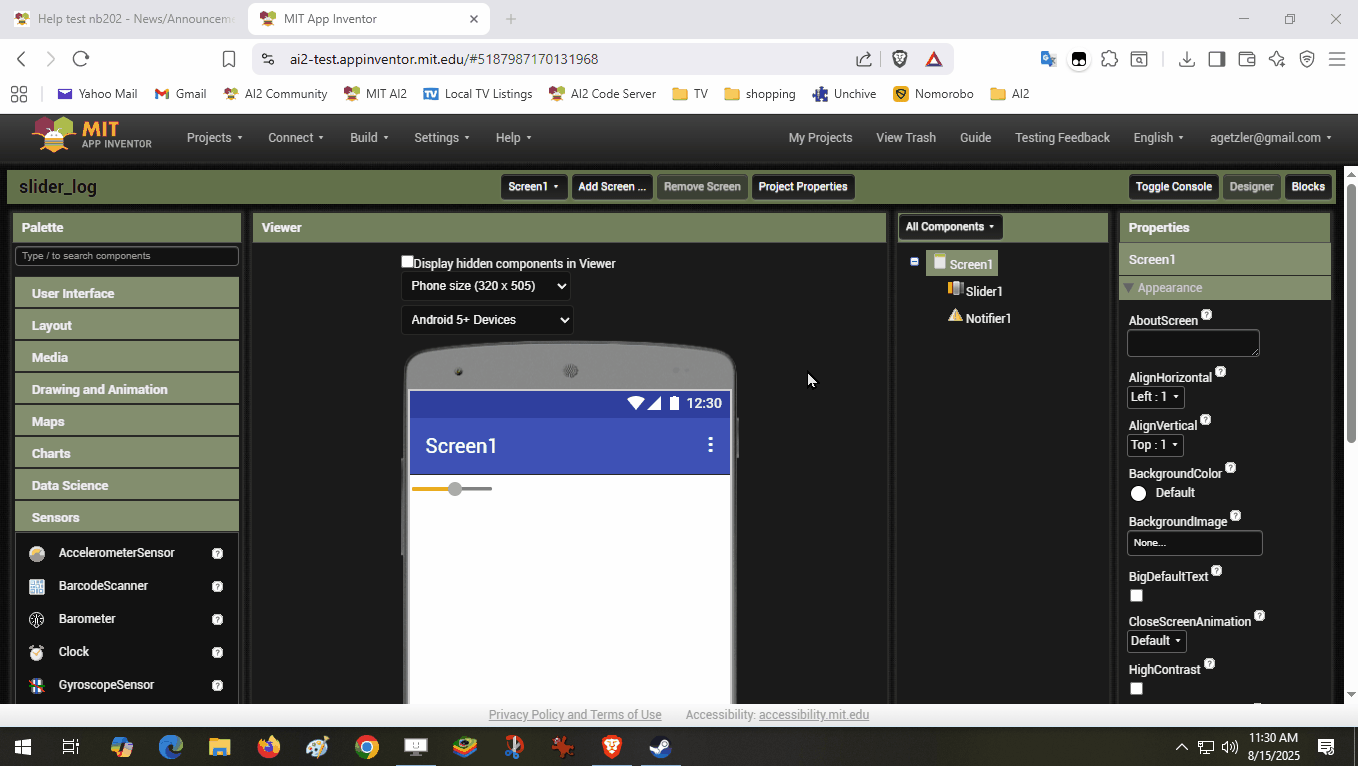The width and height of the screenshot is (1358, 766).
Task: Click the Notifier1 warning icon in tree
Action: [955, 317]
